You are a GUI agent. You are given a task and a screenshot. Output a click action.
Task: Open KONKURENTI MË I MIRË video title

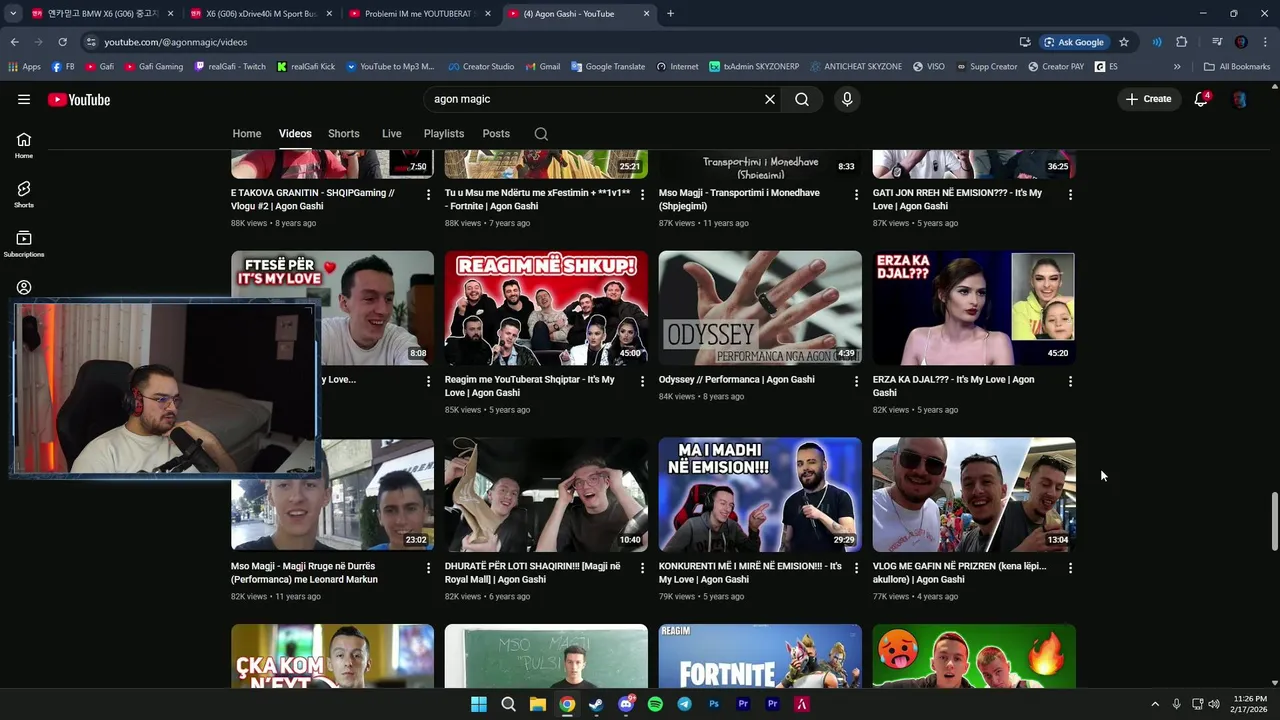point(750,573)
